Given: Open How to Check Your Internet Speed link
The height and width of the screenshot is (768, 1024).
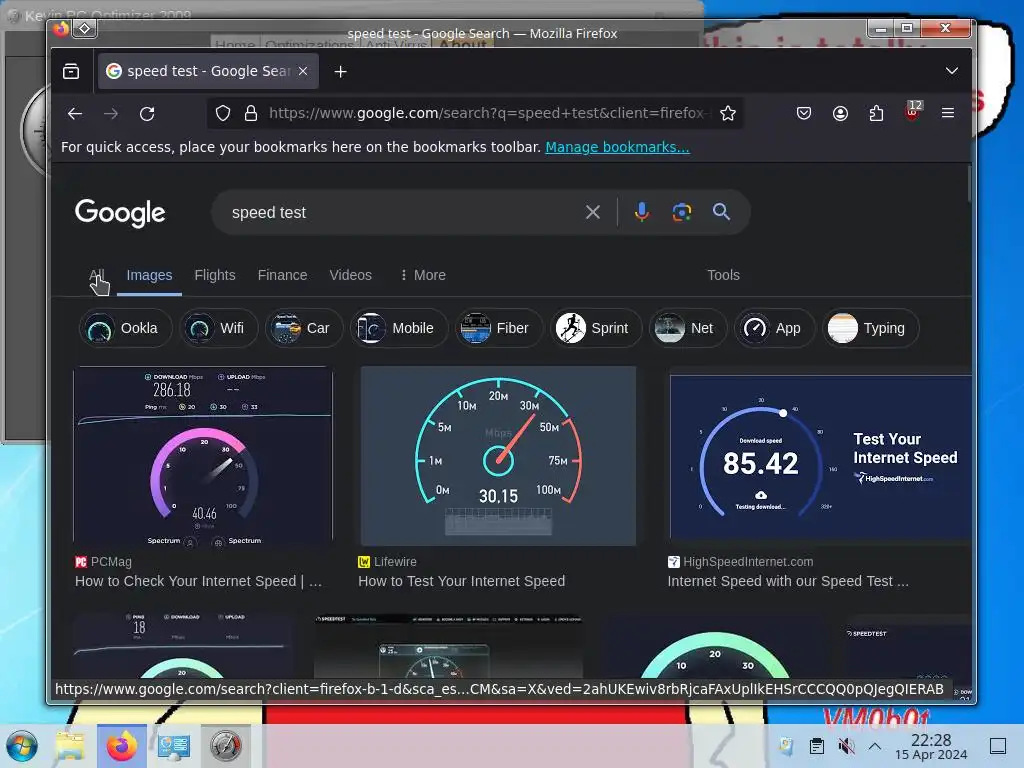Looking at the screenshot, I should coord(199,581).
